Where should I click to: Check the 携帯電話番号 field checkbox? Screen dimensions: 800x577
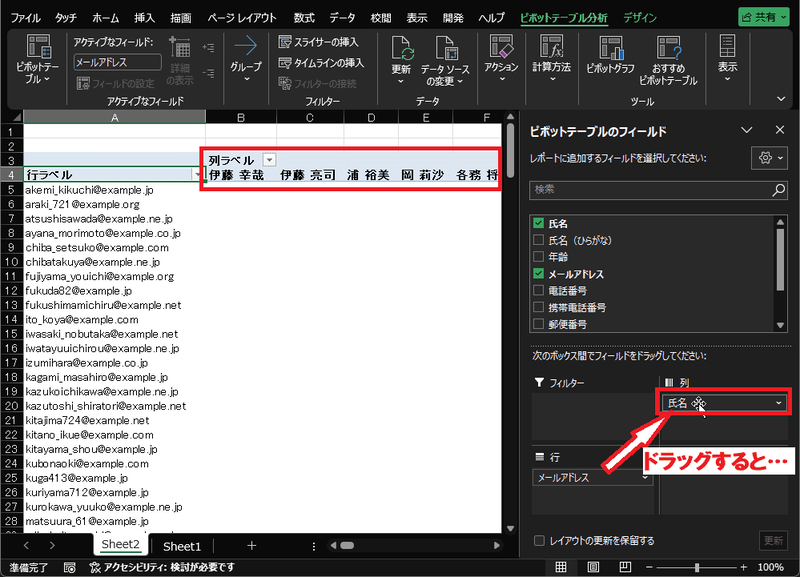point(538,307)
